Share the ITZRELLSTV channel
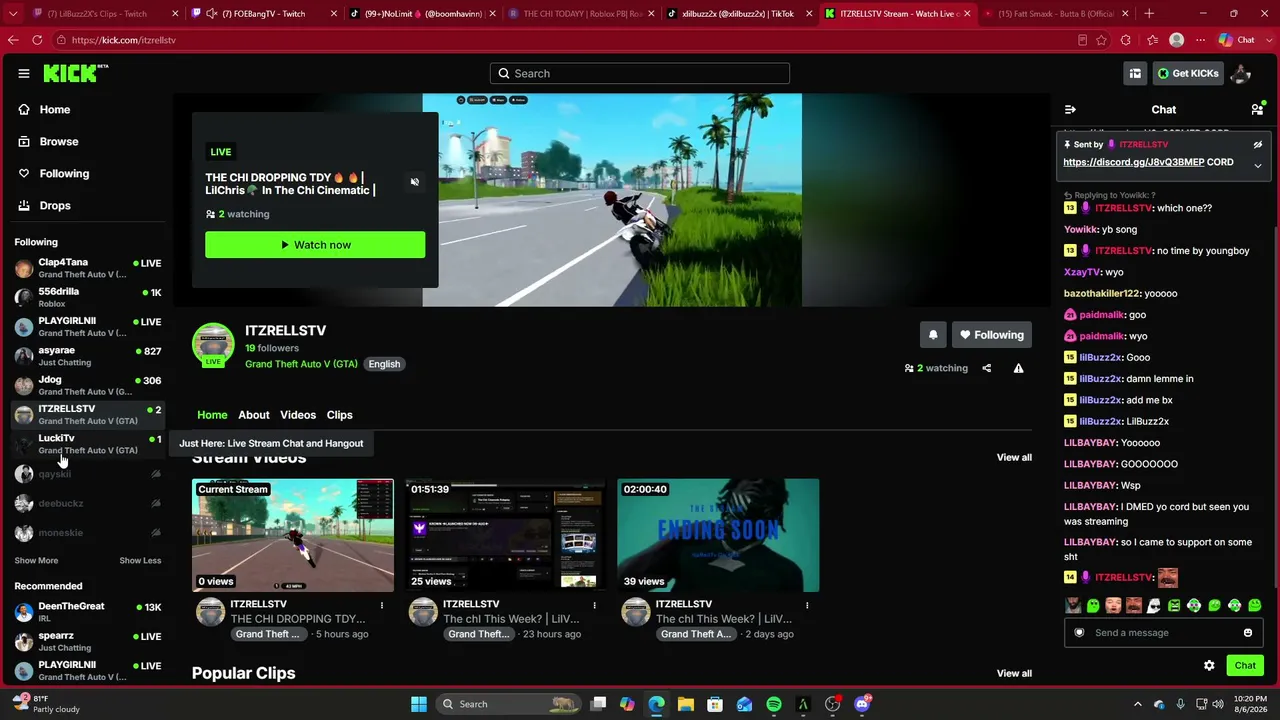The height and width of the screenshot is (720, 1280). [x=986, y=368]
